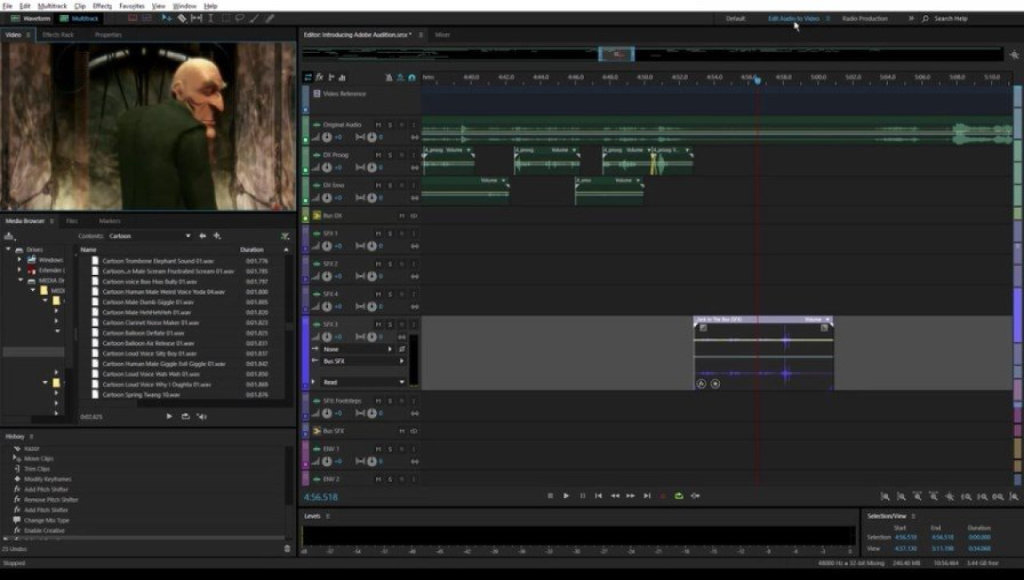The width and height of the screenshot is (1024, 580).
Task: Mute the Original Audio track
Action: coord(378,125)
